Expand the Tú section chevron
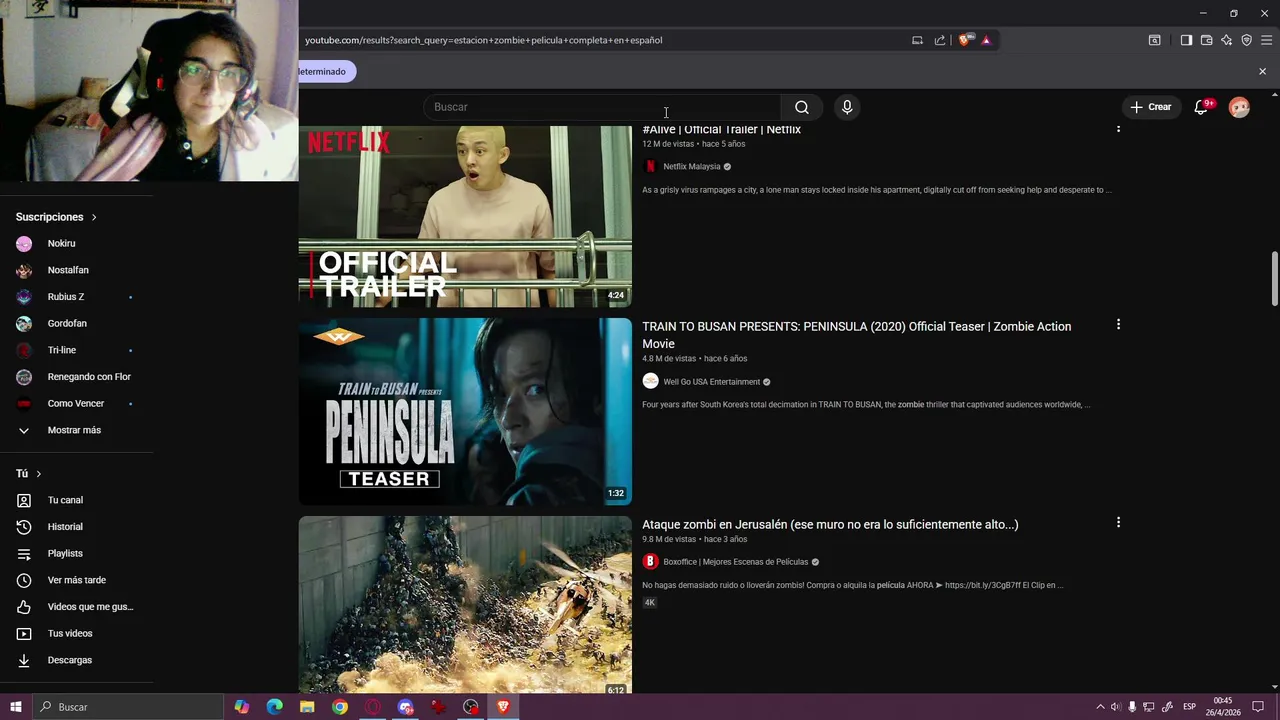 point(39,474)
